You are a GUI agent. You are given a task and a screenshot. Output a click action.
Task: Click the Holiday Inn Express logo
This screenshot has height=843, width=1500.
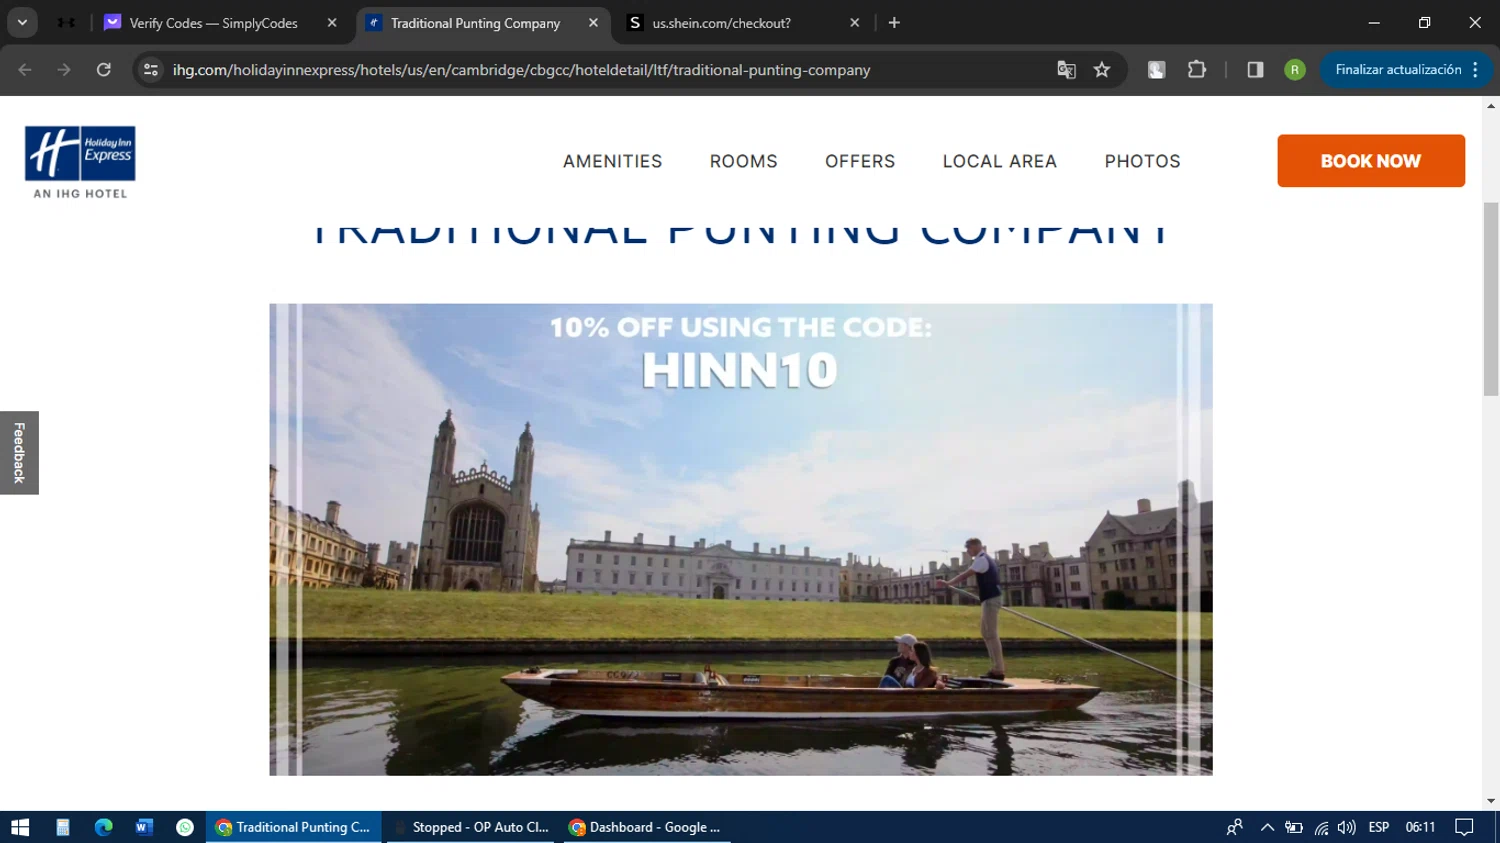click(x=80, y=162)
